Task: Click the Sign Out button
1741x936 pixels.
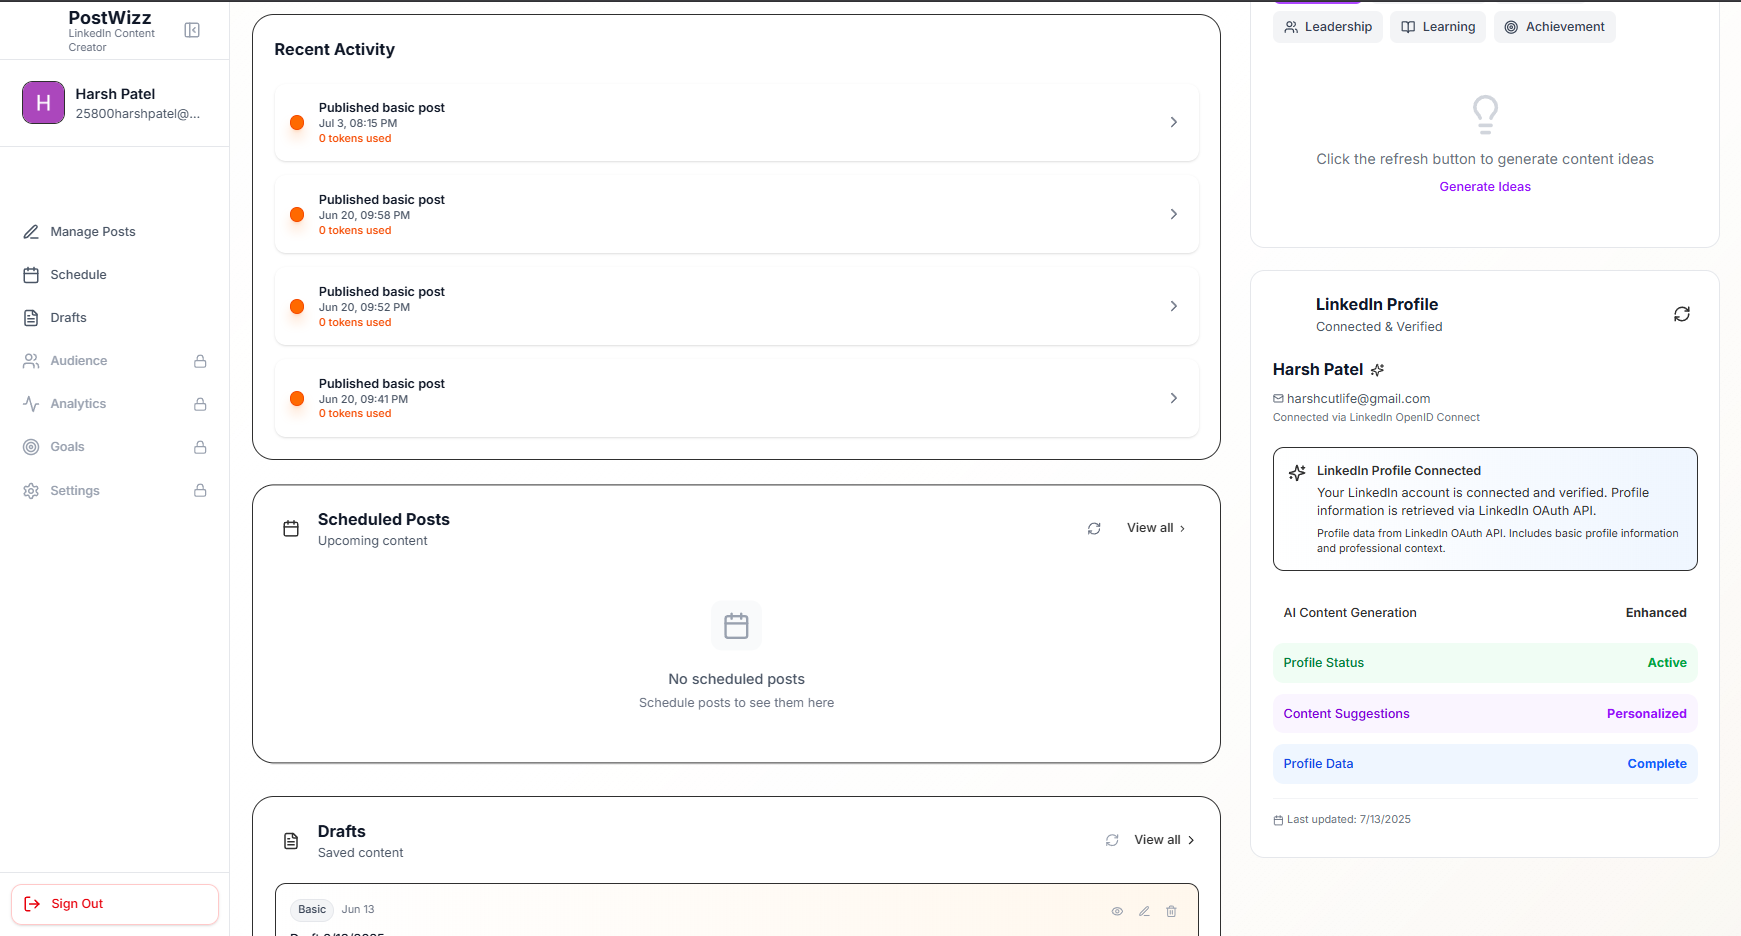Action: coord(115,904)
